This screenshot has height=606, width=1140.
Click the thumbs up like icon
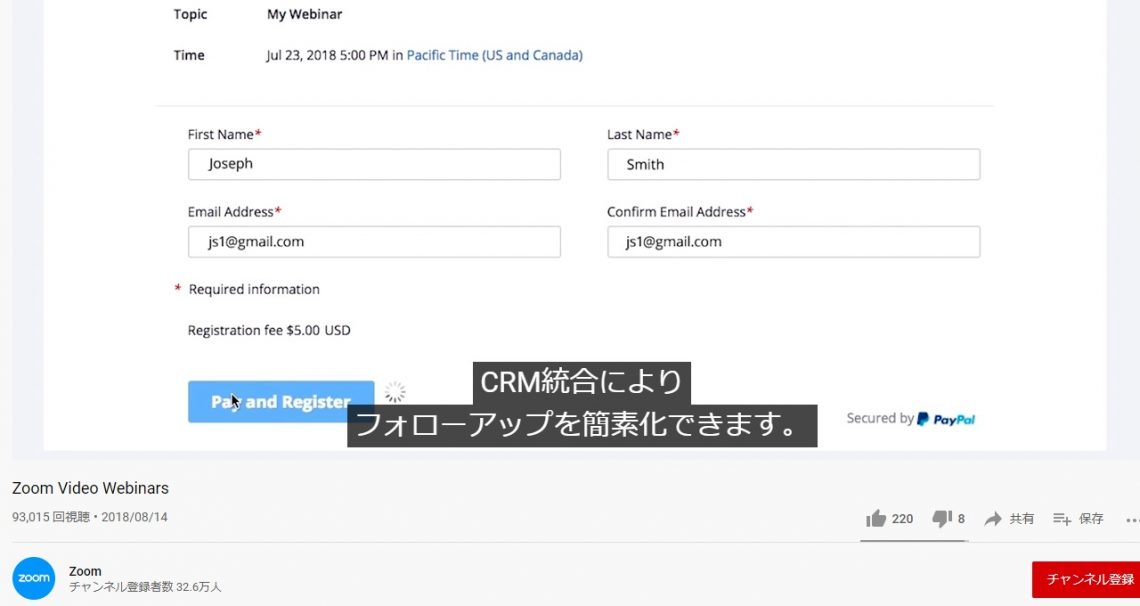(x=876, y=518)
